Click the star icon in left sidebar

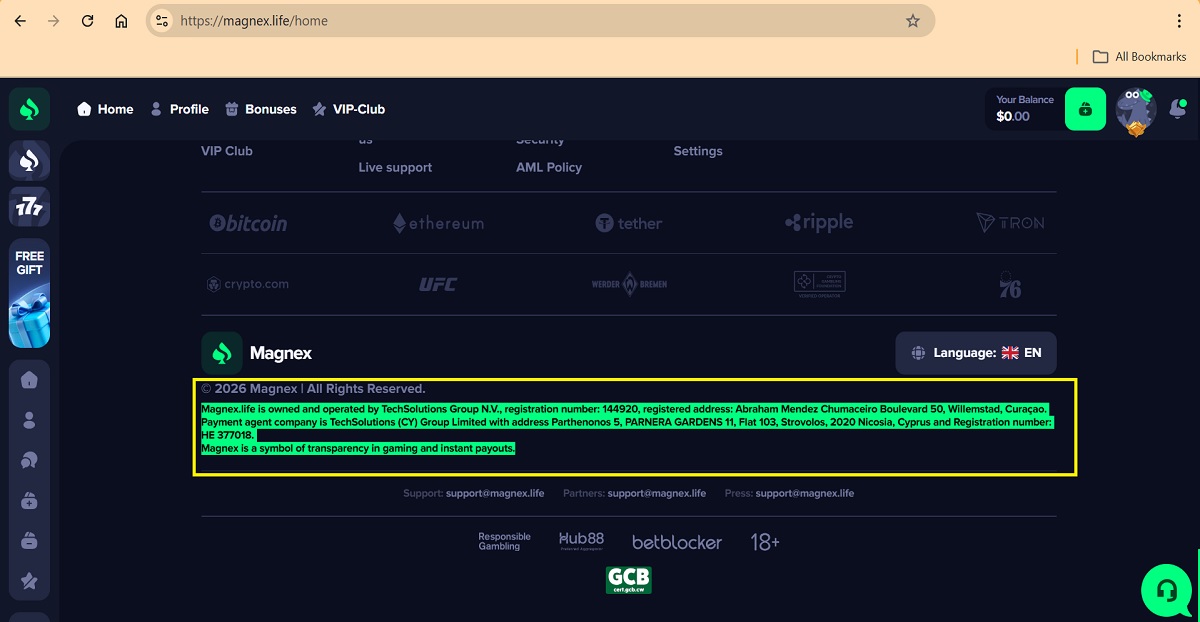29,581
